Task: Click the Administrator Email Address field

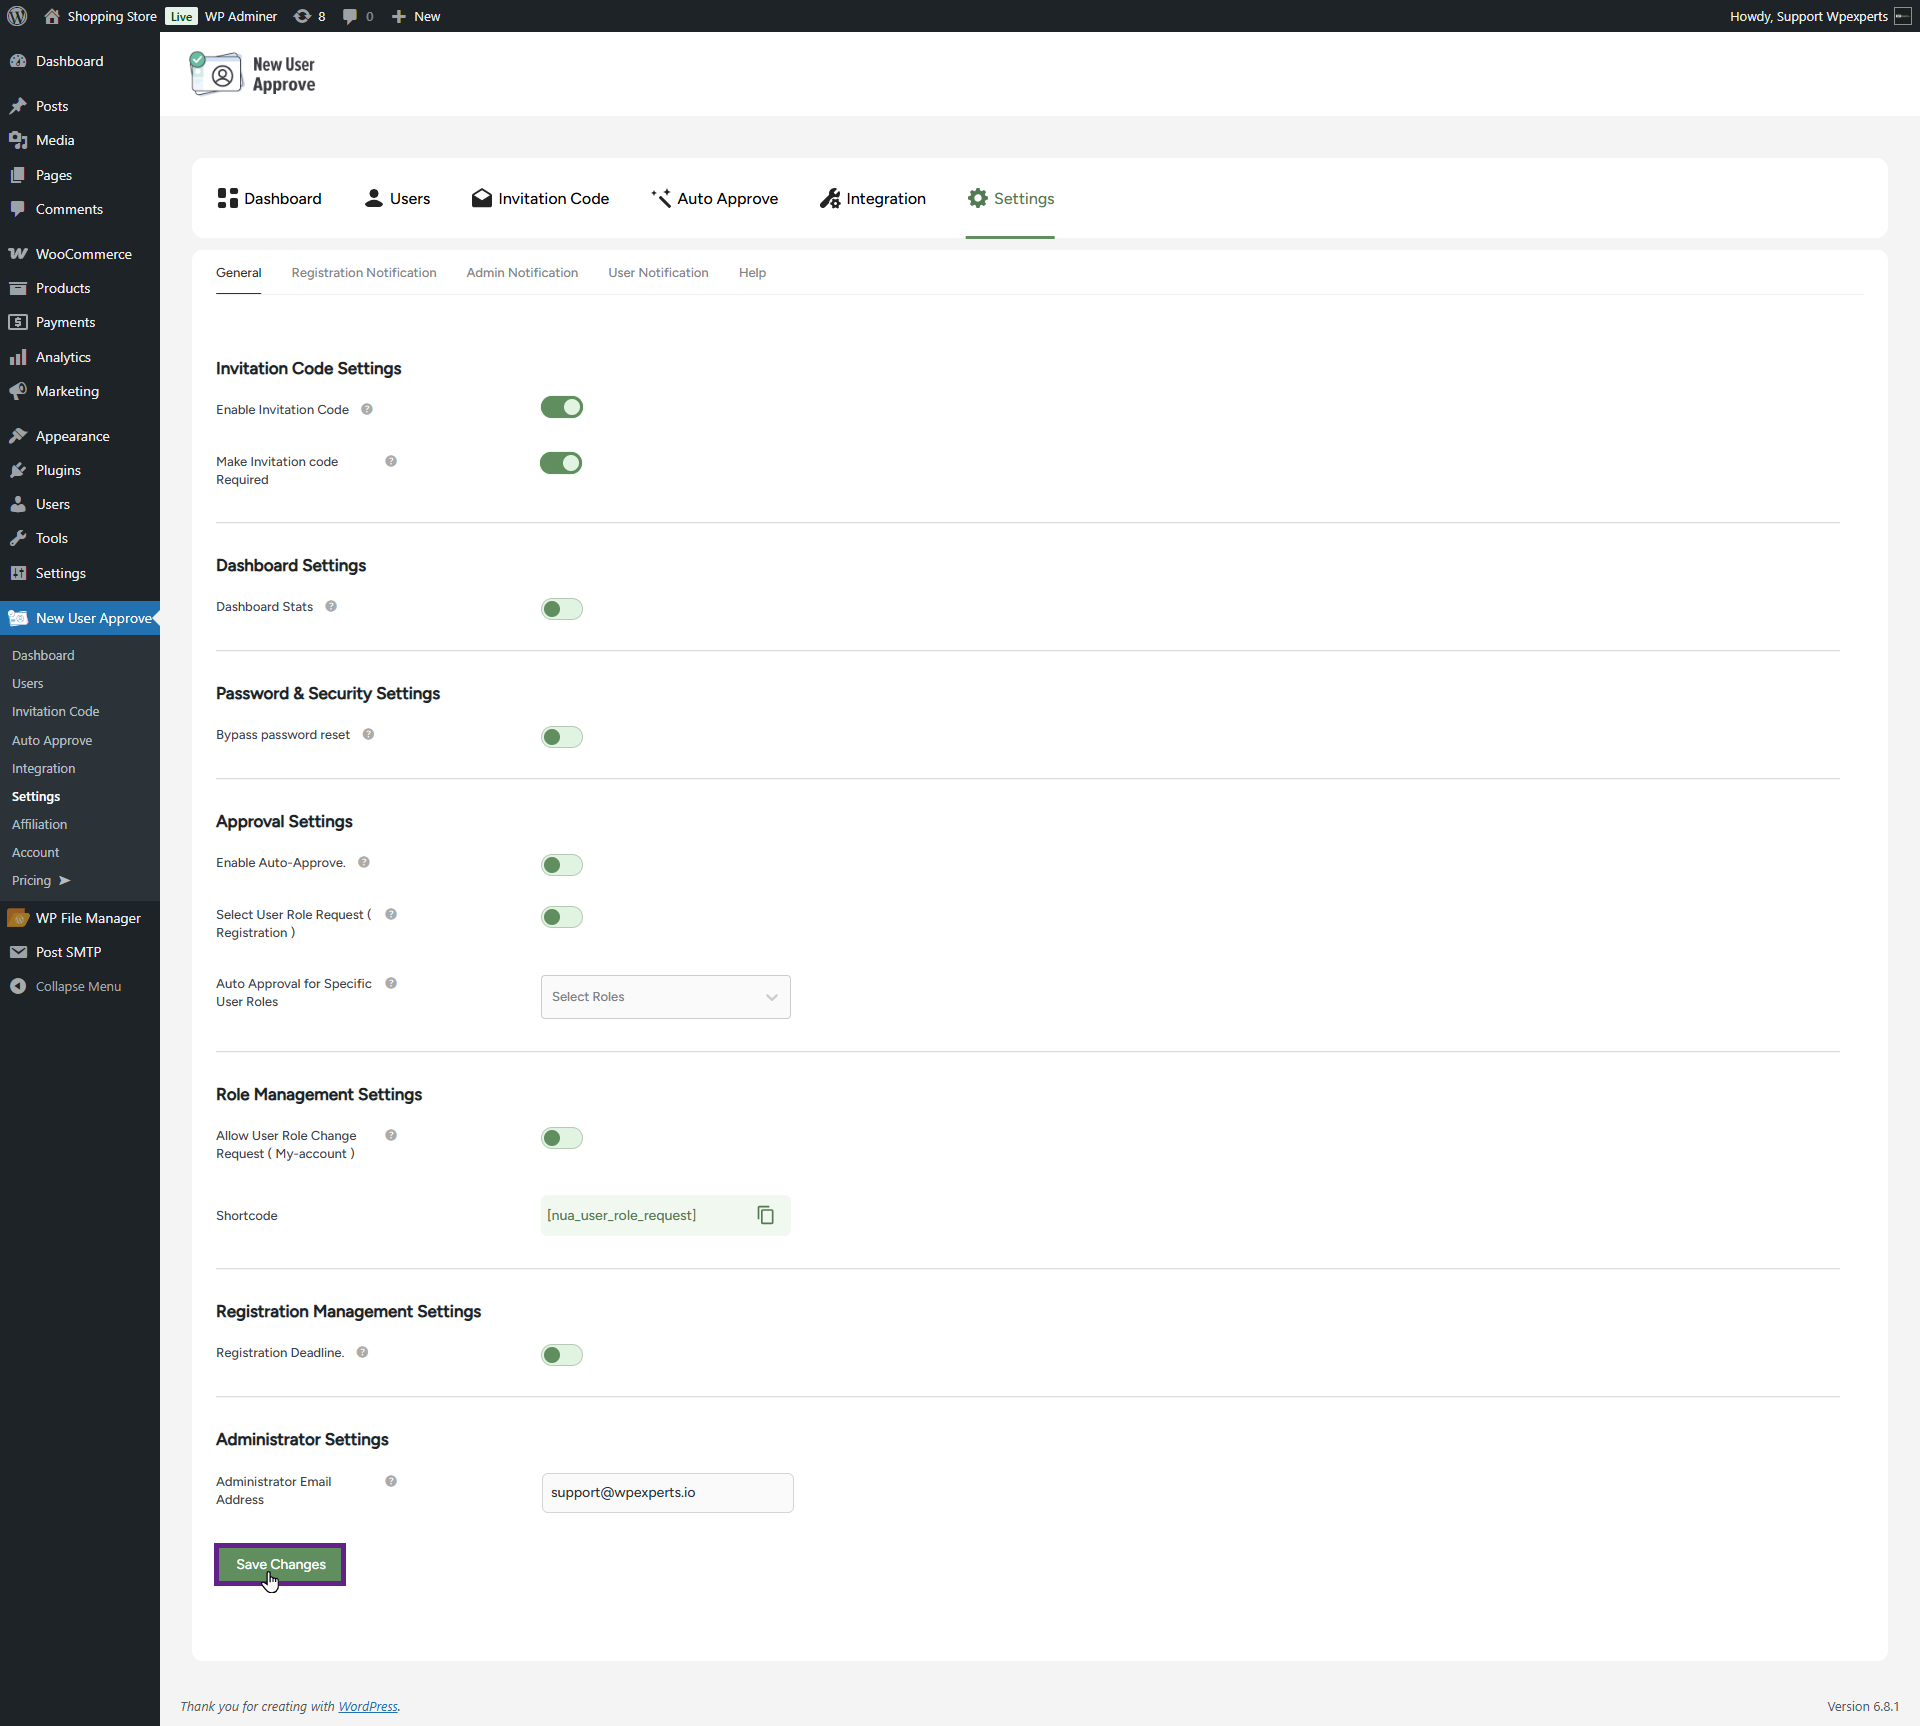Action: point(667,1492)
